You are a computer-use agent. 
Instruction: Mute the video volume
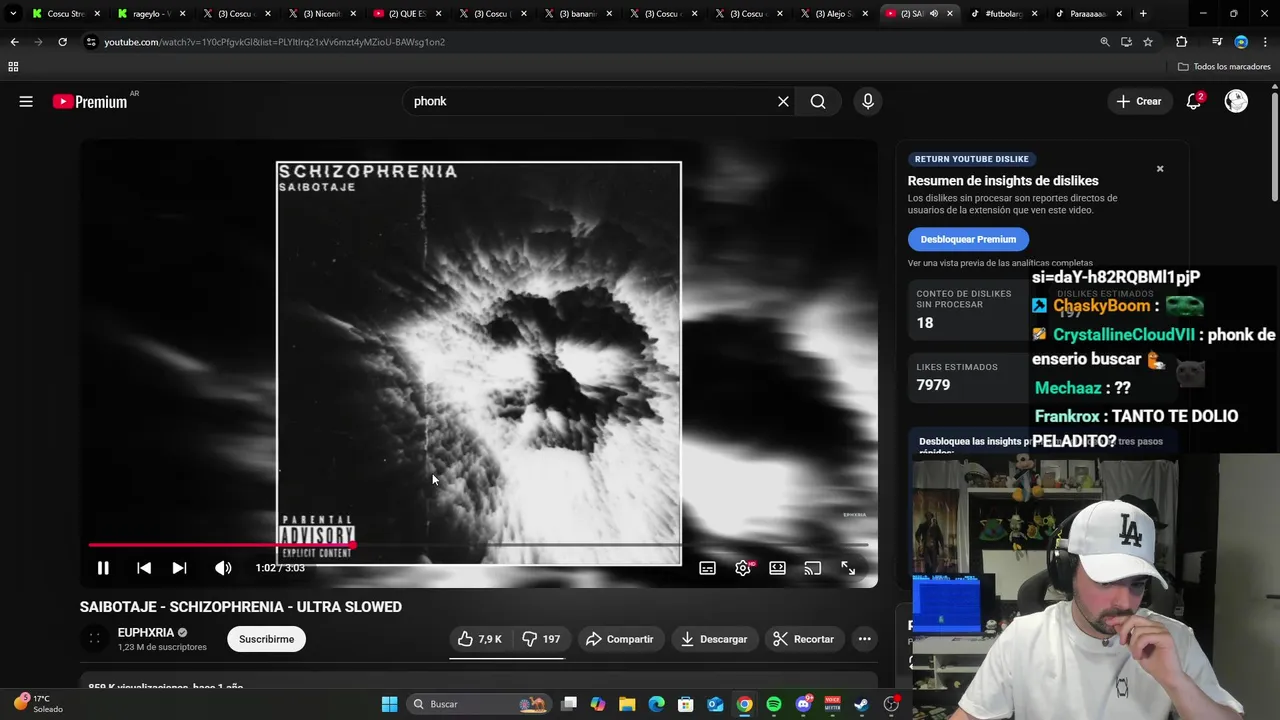pos(223,568)
